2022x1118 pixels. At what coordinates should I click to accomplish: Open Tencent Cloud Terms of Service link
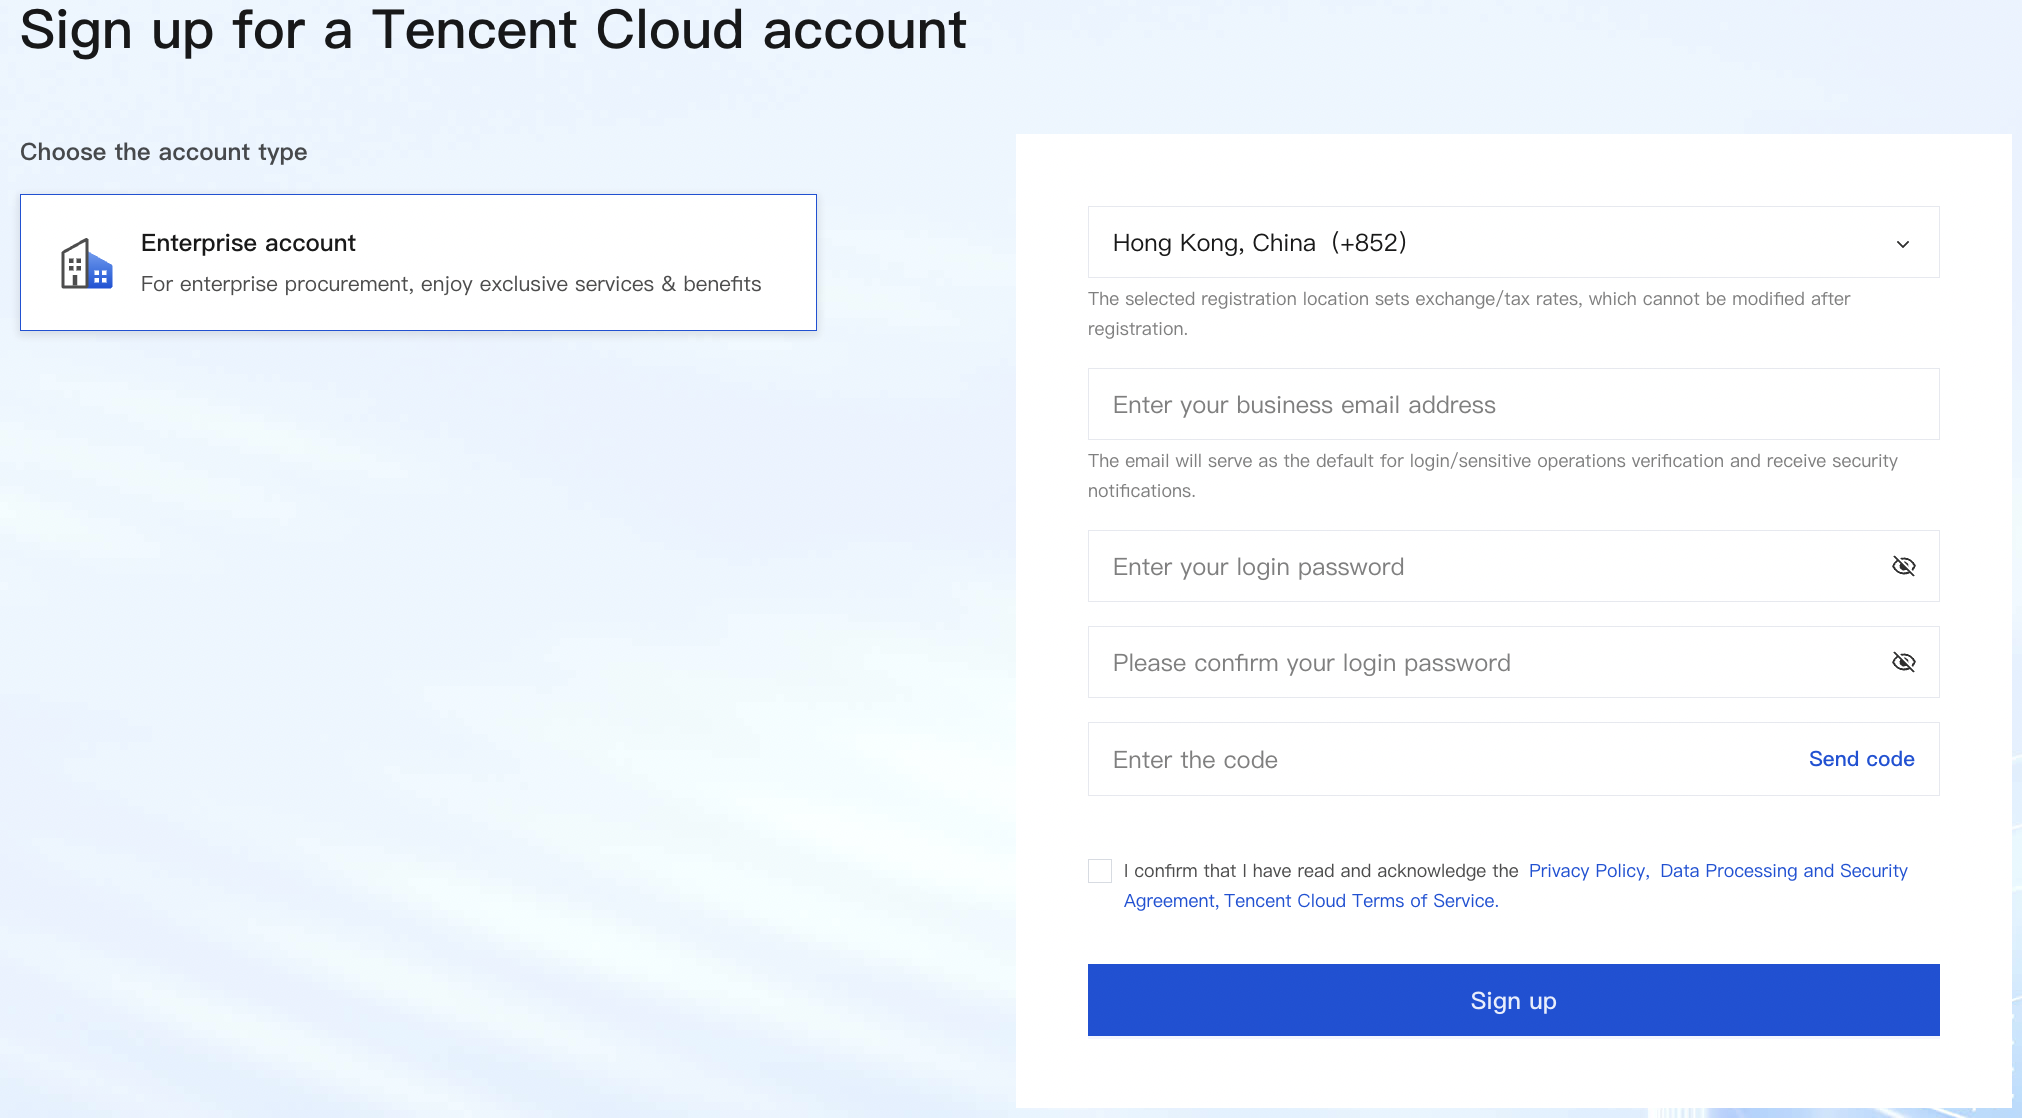[1360, 901]
